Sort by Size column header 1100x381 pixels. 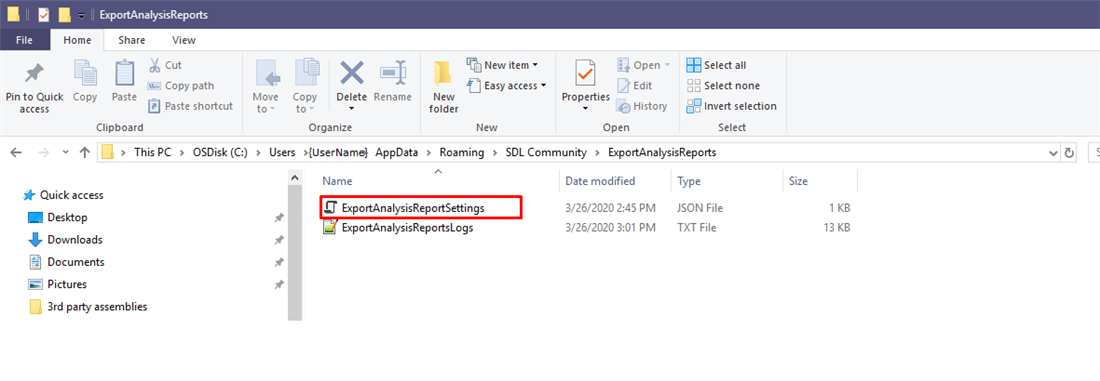[798, 181]
